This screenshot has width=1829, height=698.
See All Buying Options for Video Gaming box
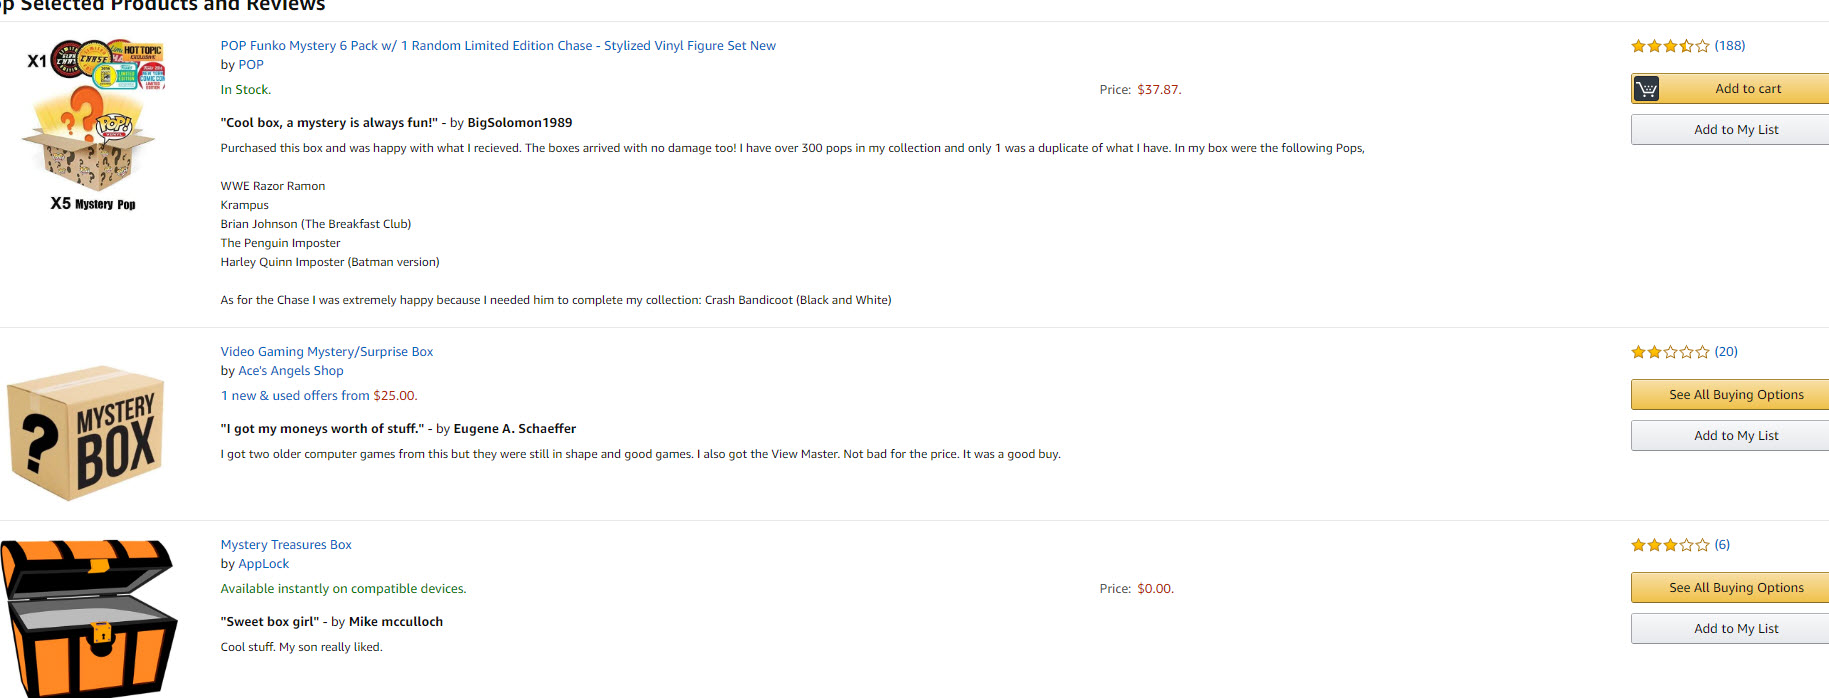click(1735, 395)
